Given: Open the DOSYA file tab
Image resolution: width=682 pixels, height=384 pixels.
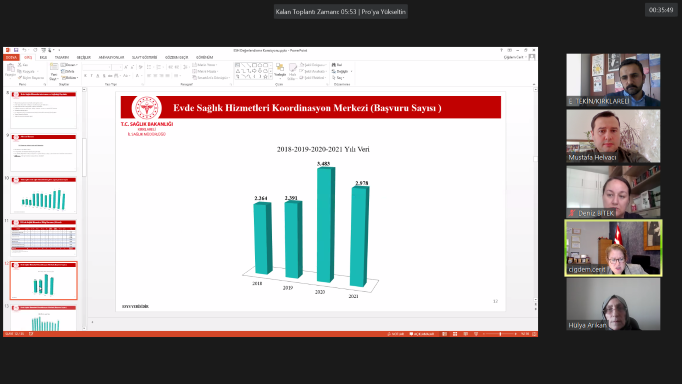Looking at the screenshot, I should [11, 57].
